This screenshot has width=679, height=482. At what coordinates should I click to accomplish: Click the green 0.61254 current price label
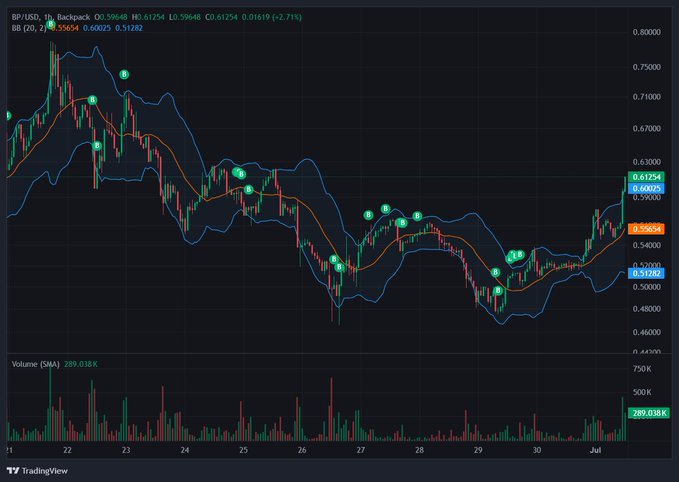pyautogui.click(x=646, y=177)
